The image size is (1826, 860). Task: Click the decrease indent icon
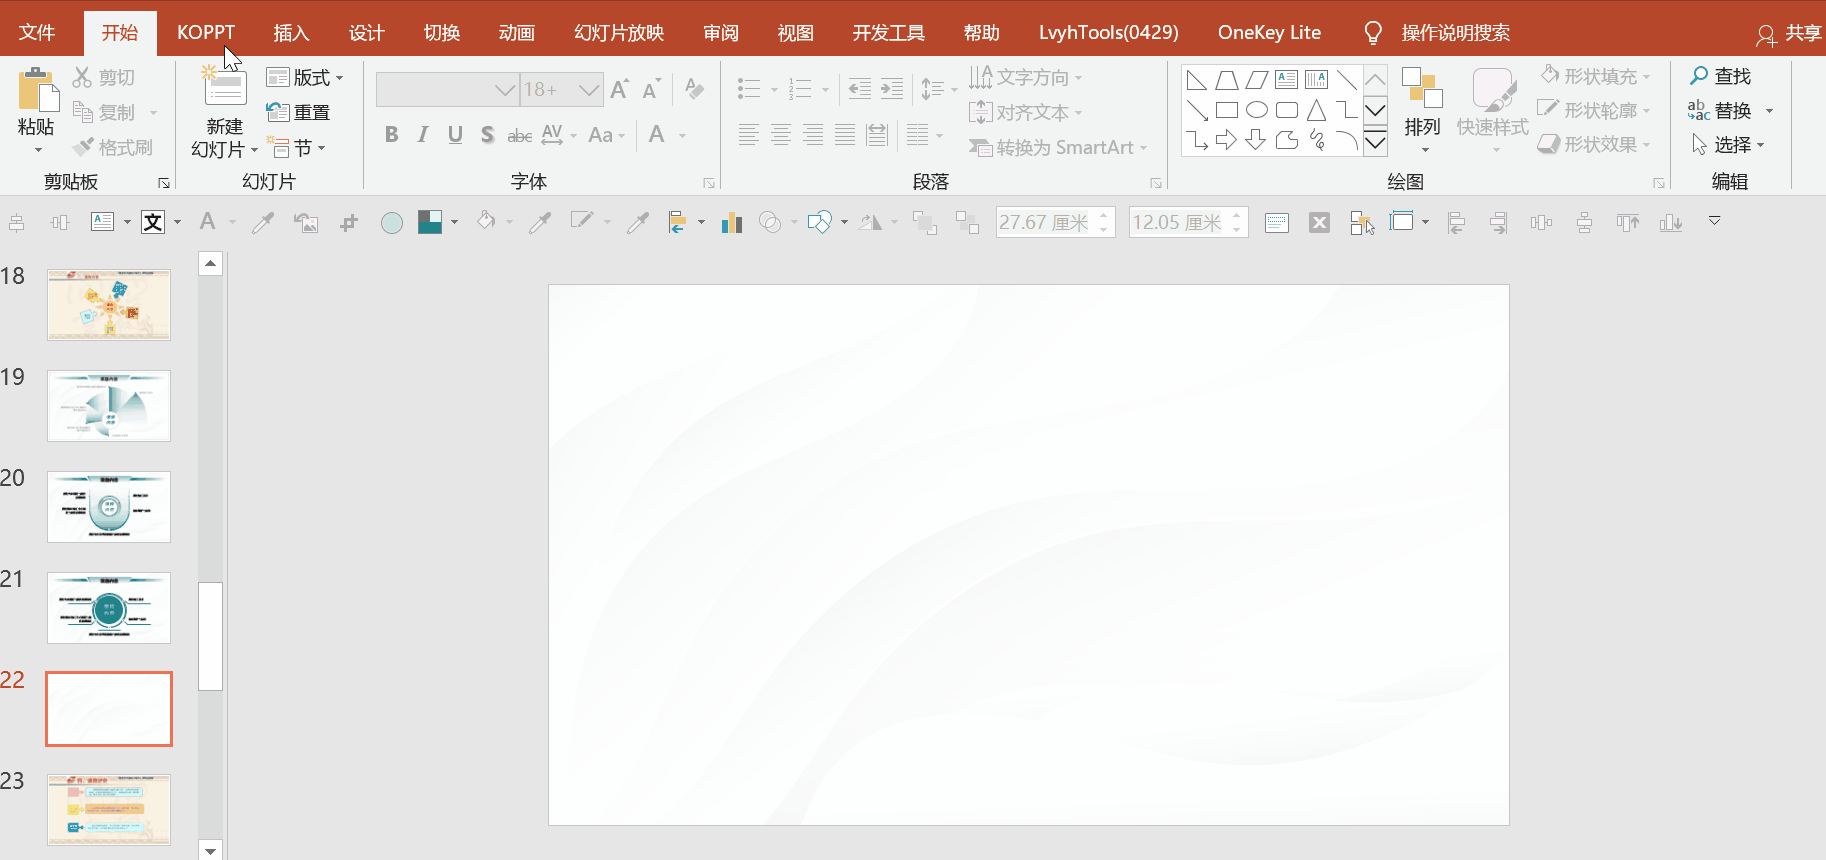pos(859,89)
